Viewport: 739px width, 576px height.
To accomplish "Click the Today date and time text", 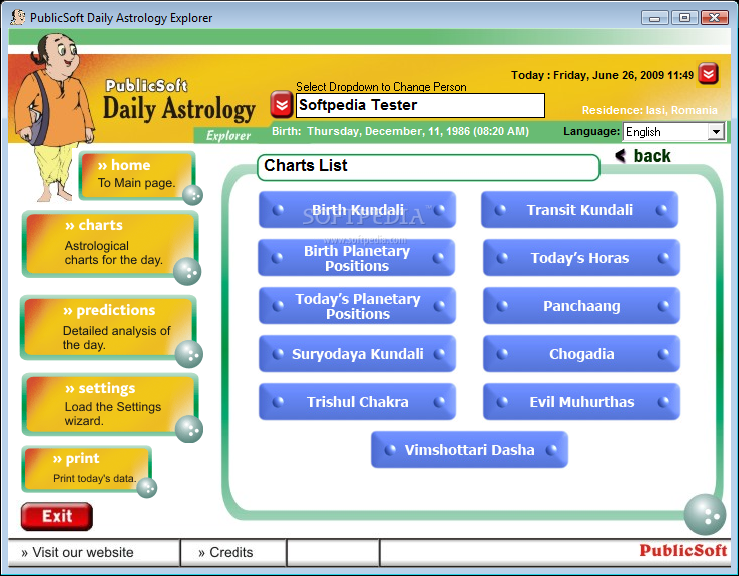I will coord(602,75).
